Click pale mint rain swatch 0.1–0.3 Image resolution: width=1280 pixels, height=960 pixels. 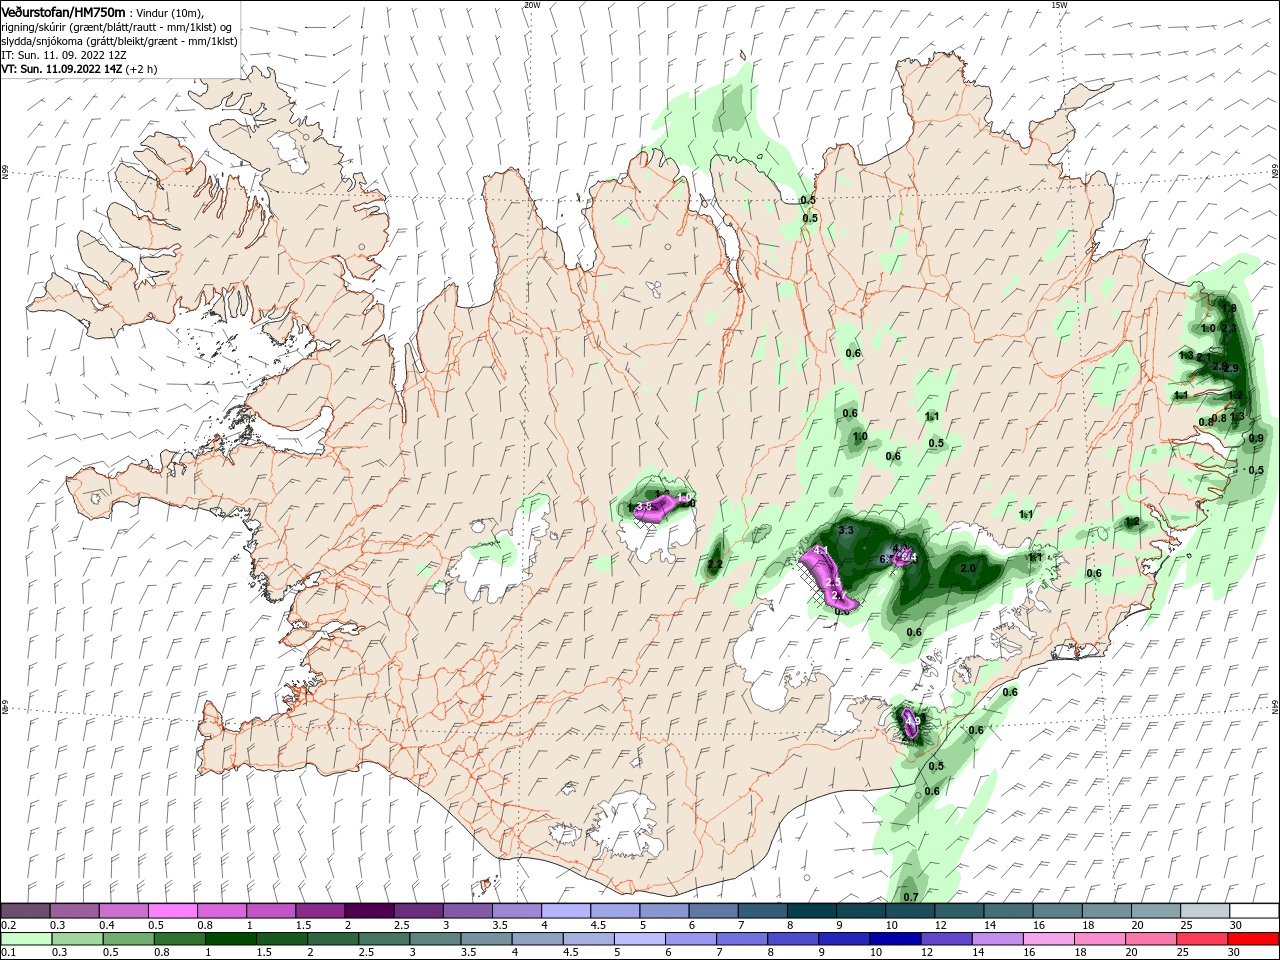pyautogui.click(x=26, y=938)
